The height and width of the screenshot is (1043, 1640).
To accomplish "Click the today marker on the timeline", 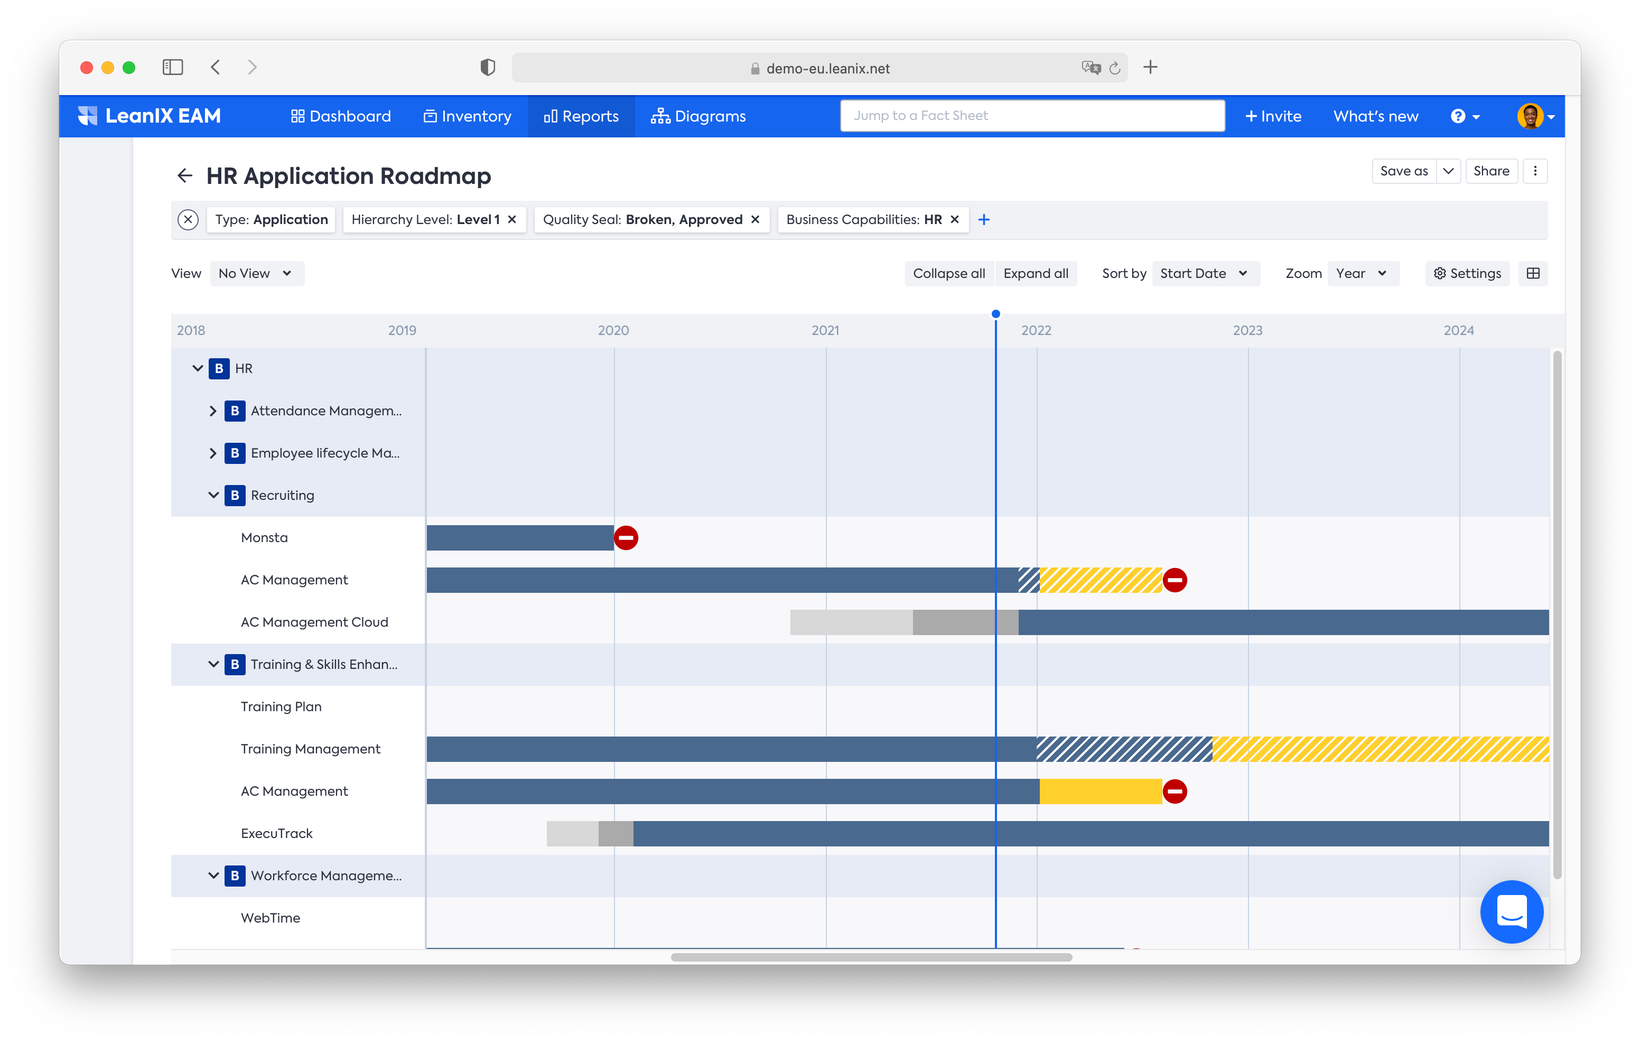I will click(x=996, y=314).
